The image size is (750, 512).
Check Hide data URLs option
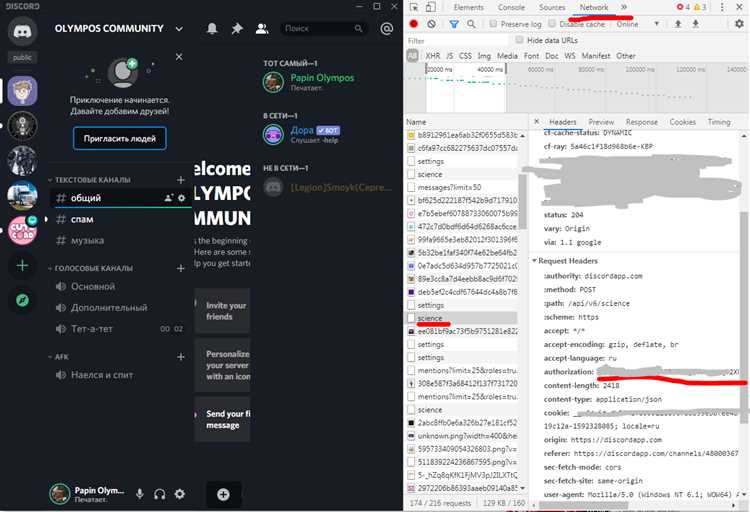pyautogui.click(x=519, y=40)
